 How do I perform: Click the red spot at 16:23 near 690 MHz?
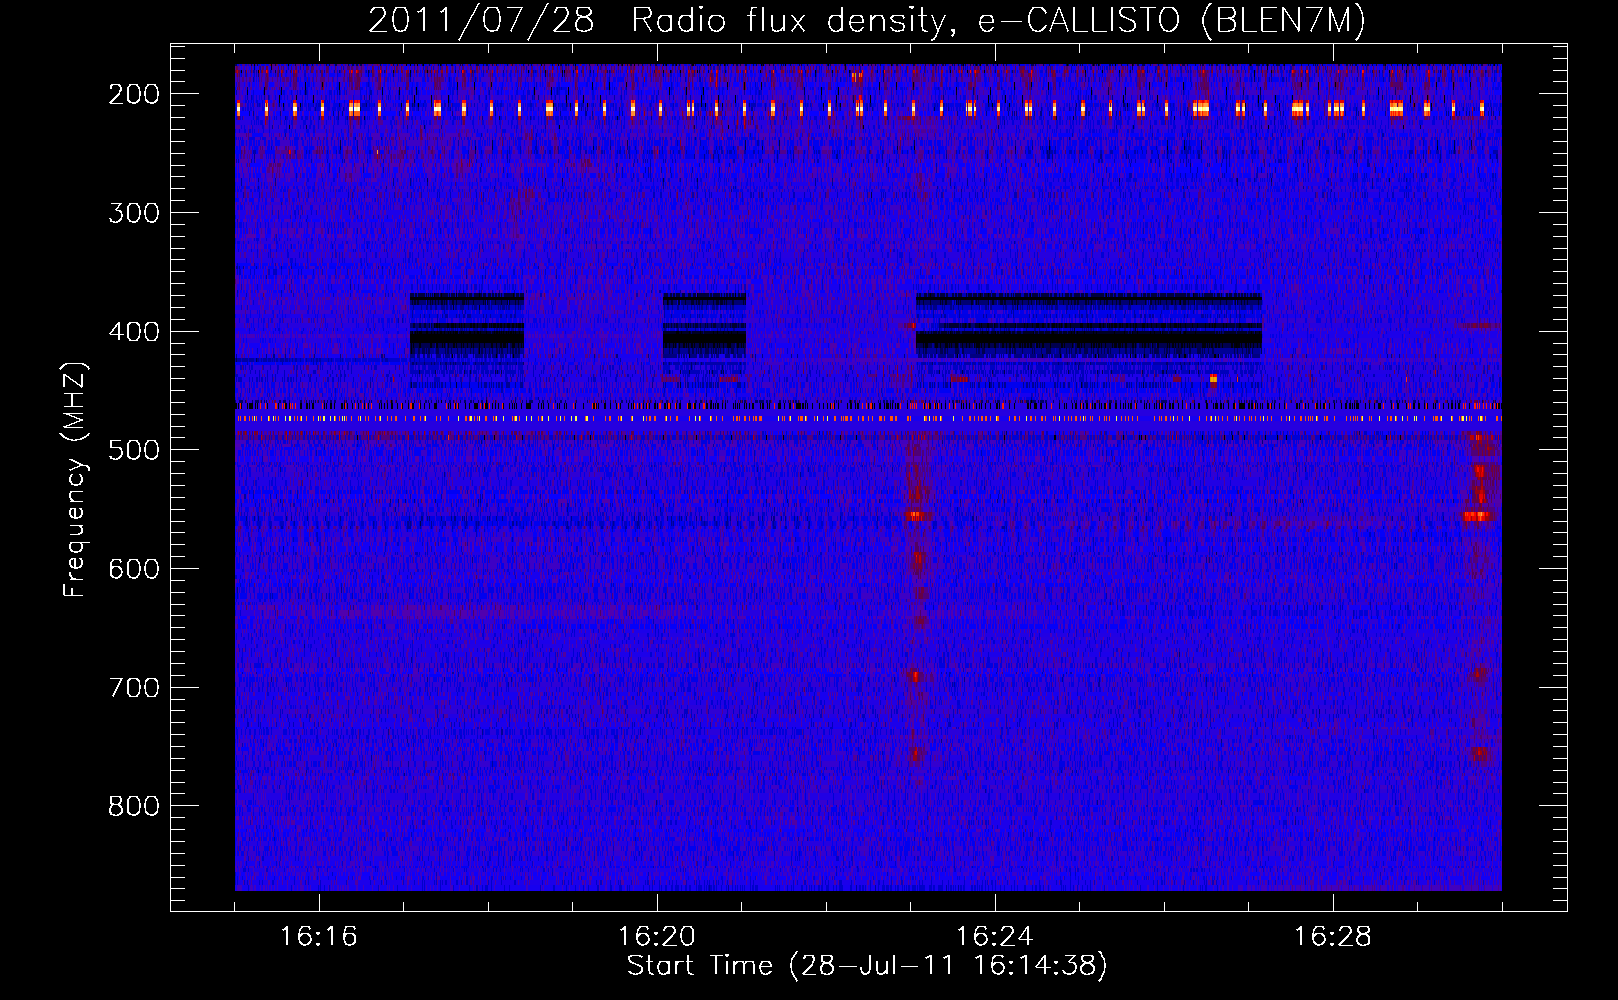click(915, 676)
